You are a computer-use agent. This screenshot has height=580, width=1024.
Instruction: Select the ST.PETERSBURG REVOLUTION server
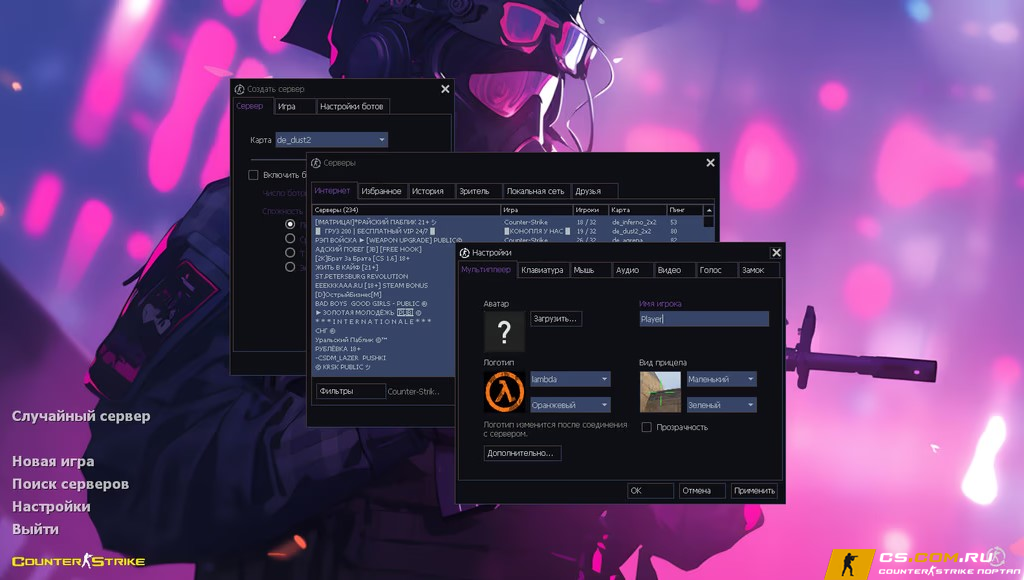(384, 276)
